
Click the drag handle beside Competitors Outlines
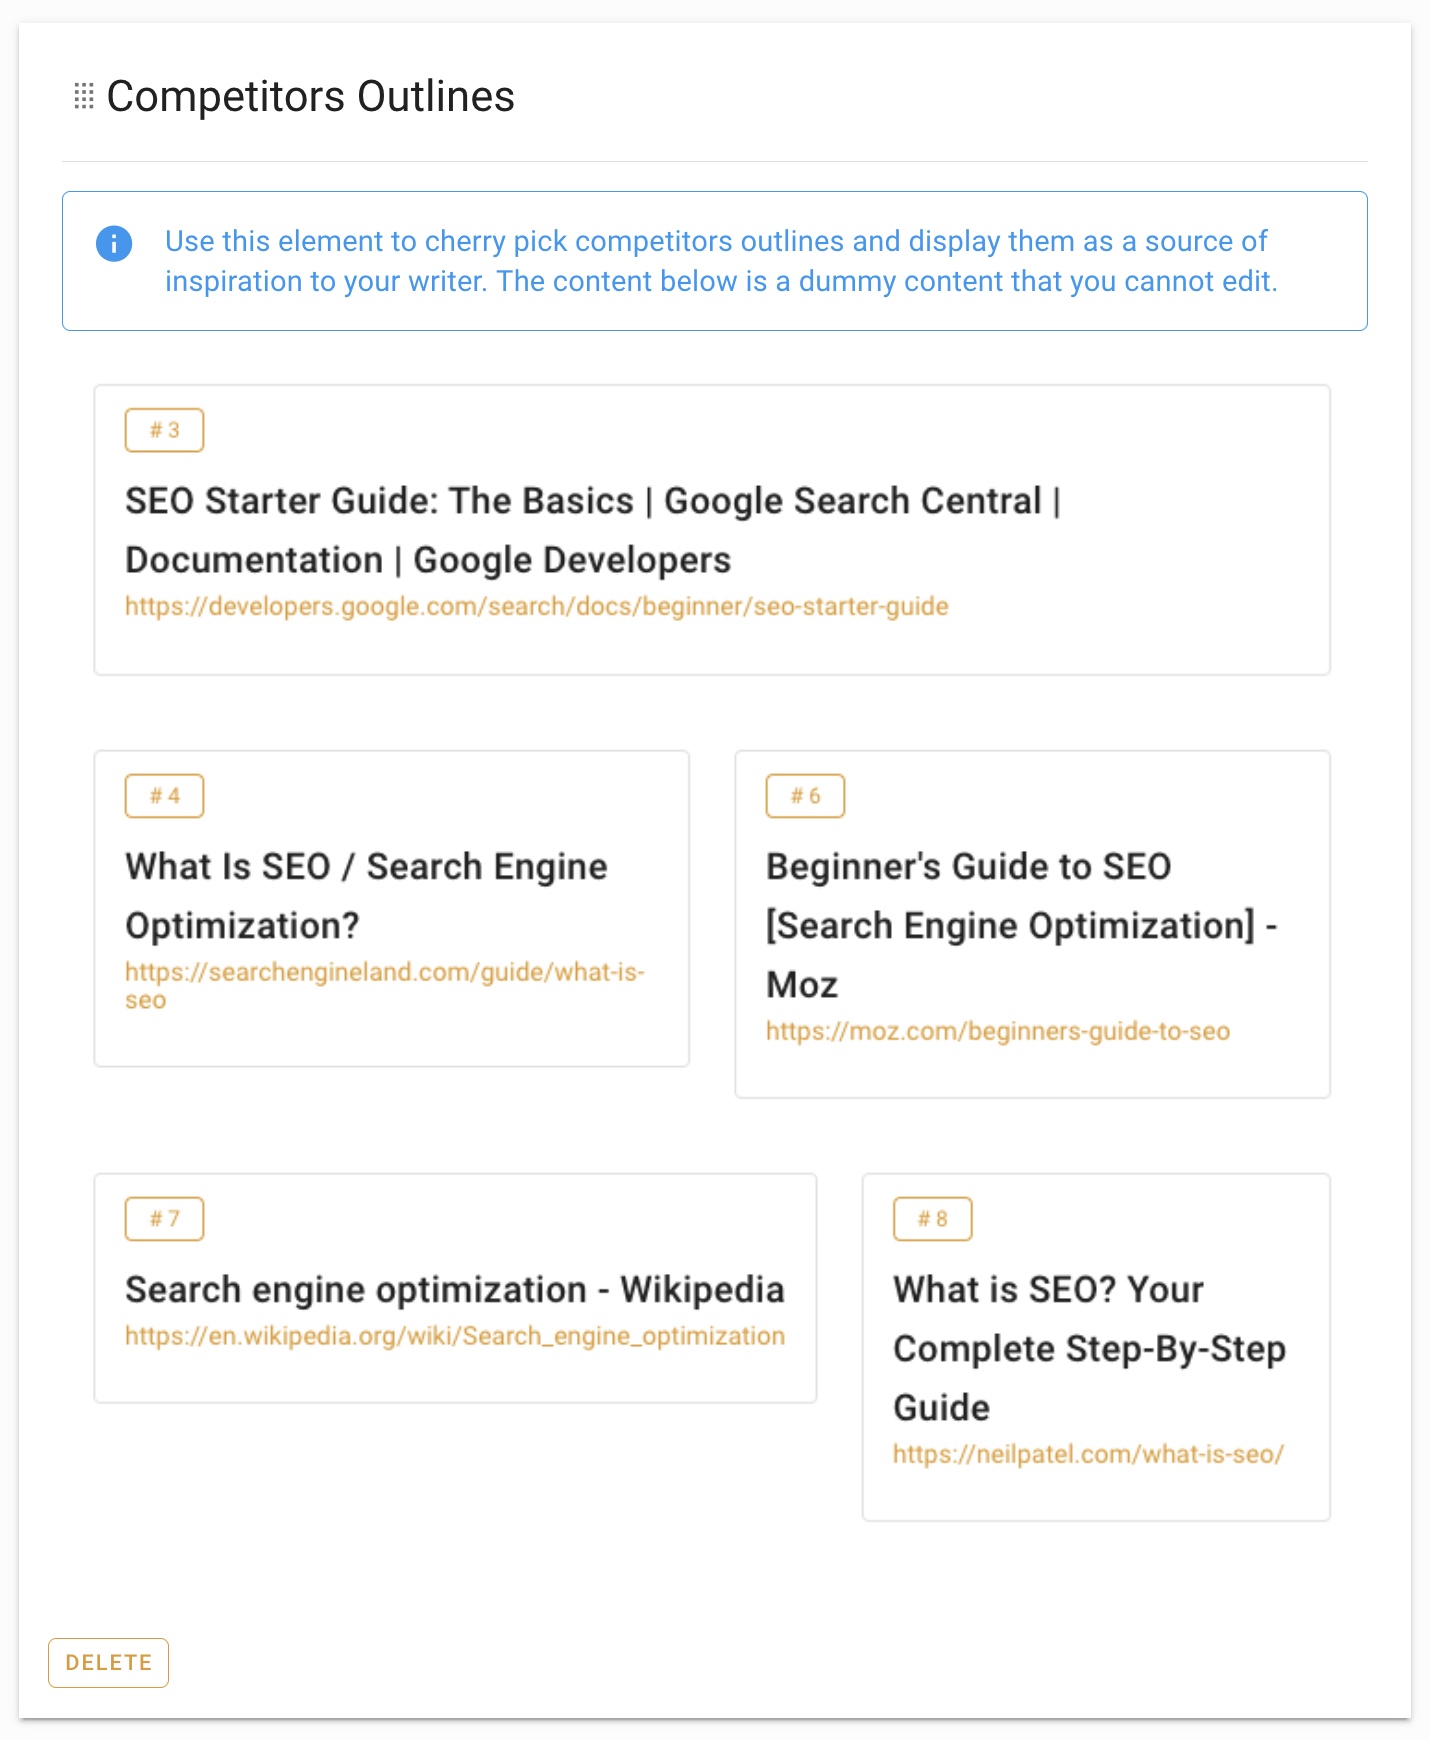coord(84,94)
